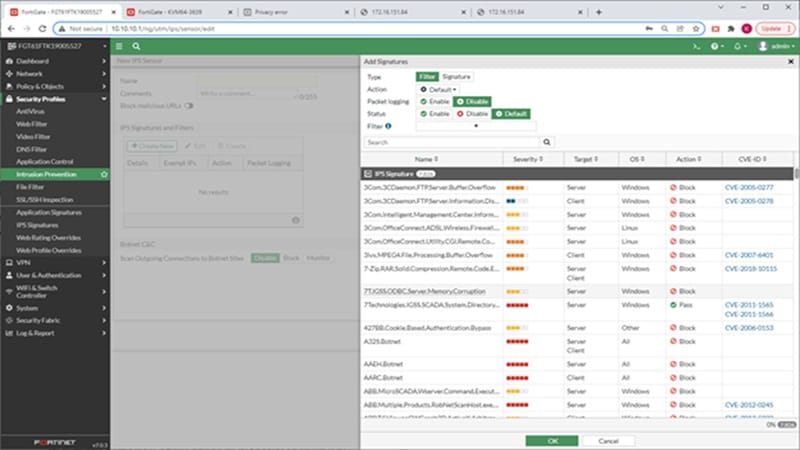Click the Chrome profile avatar
The height and width of the screenshot is (450, 800).
tap(746, 29)
